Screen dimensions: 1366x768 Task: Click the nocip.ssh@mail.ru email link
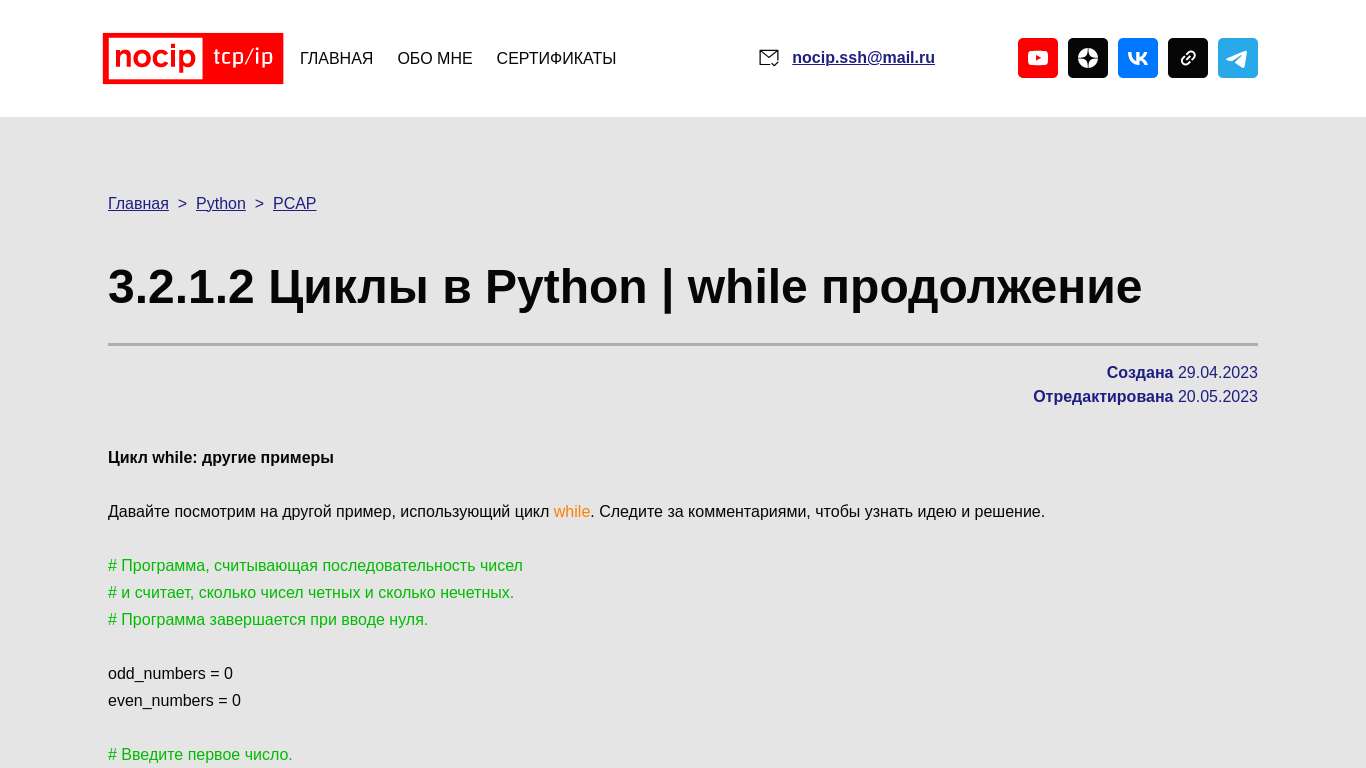863,58
